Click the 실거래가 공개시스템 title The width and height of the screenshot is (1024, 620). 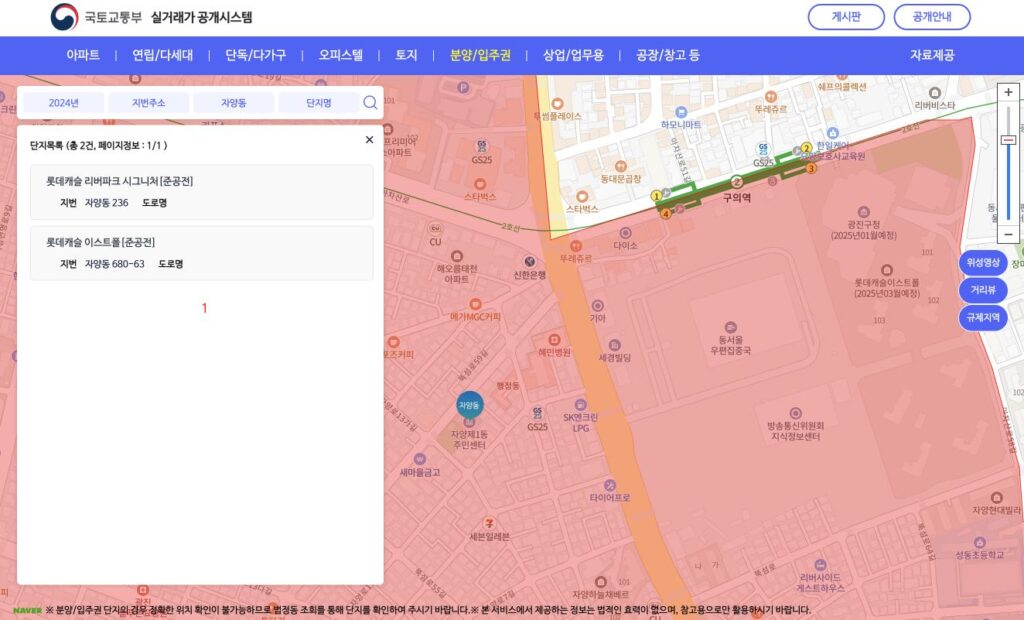point(201,17)
